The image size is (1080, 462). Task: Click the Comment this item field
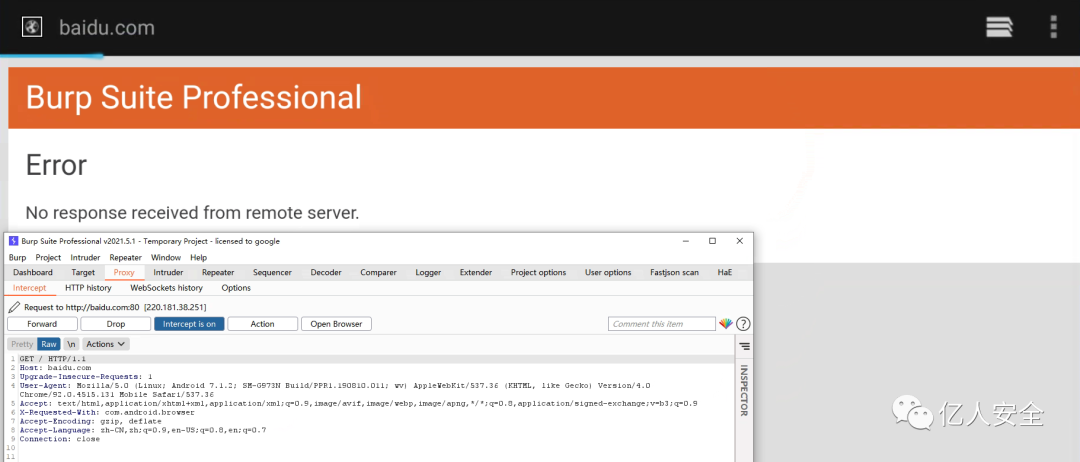point(662,324)
